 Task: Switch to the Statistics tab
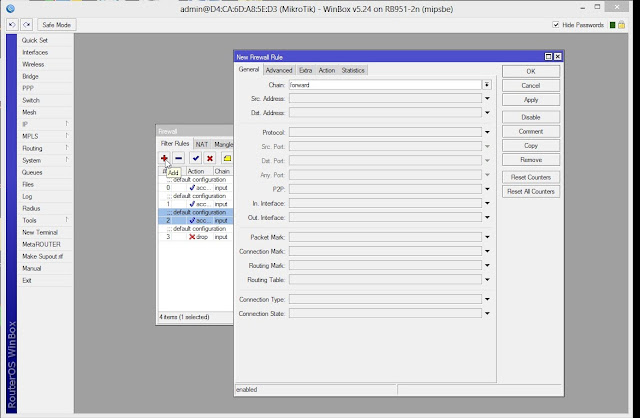pos(353,70)
